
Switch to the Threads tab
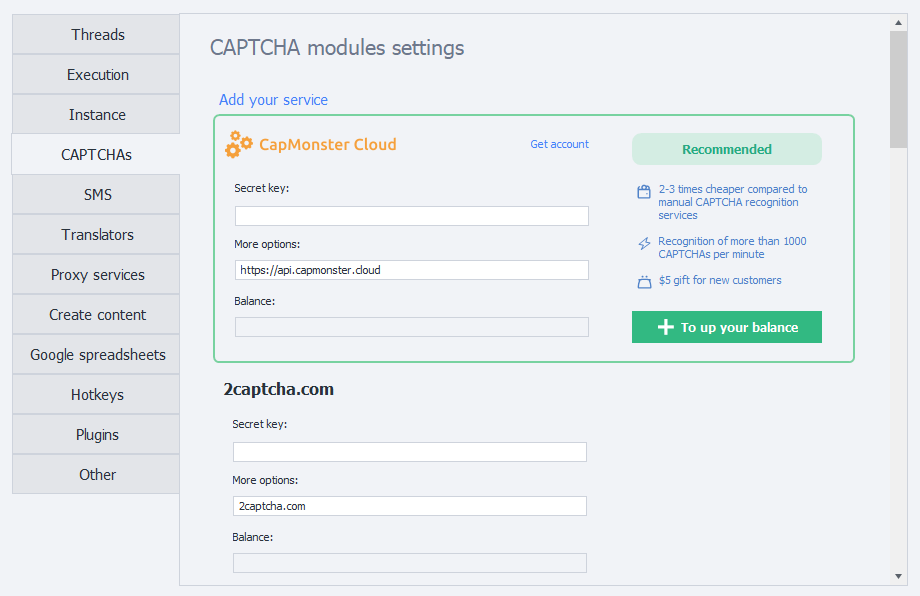coord(97,35)
